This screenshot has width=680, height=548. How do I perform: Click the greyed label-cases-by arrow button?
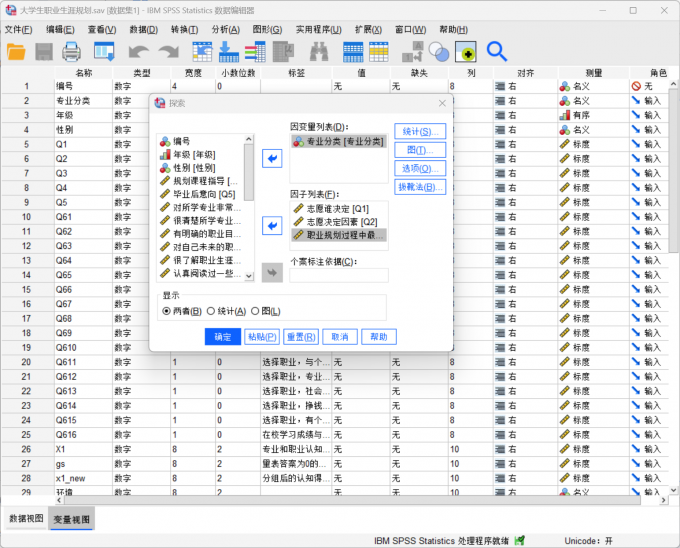click(x=272, y=273)
